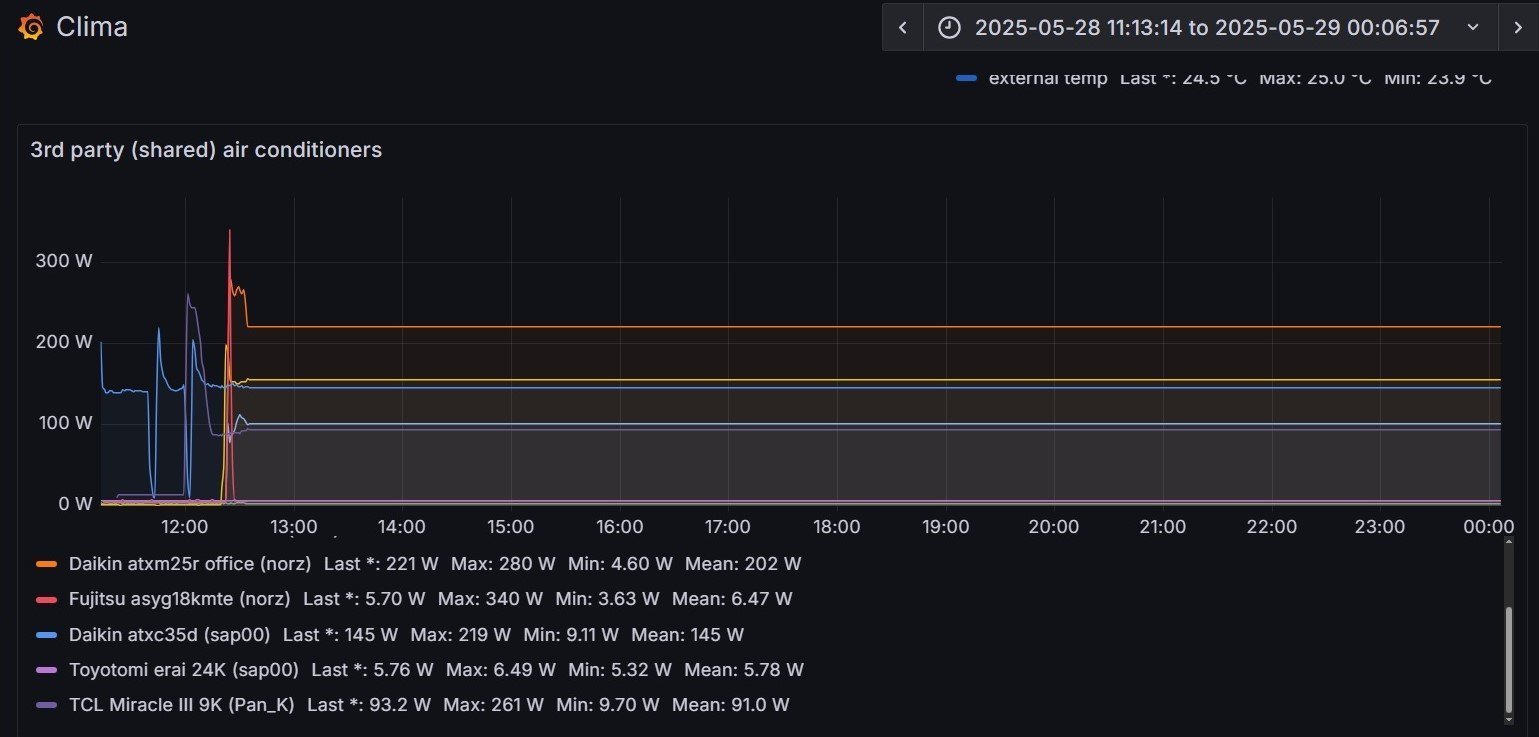Click the 21:00 x-axis time label

click(x=1162, y=526)
